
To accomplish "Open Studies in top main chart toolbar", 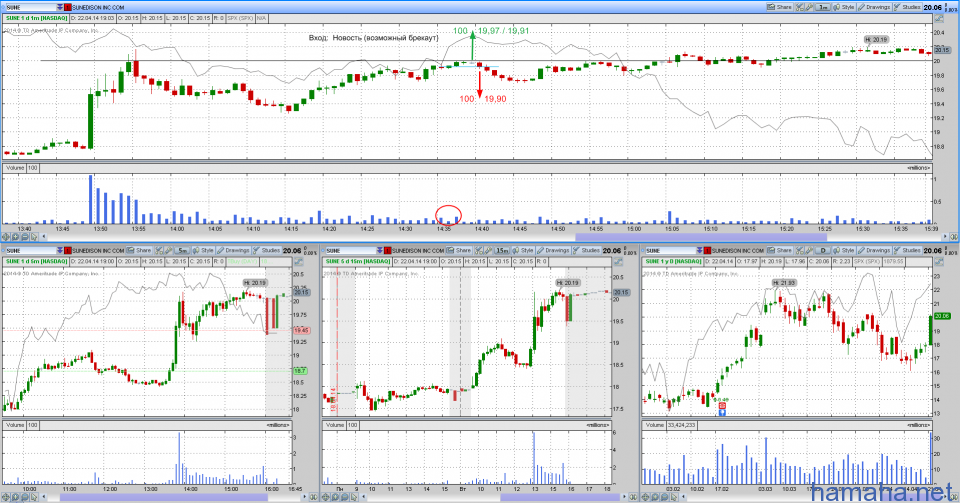I will pos(908,6).
